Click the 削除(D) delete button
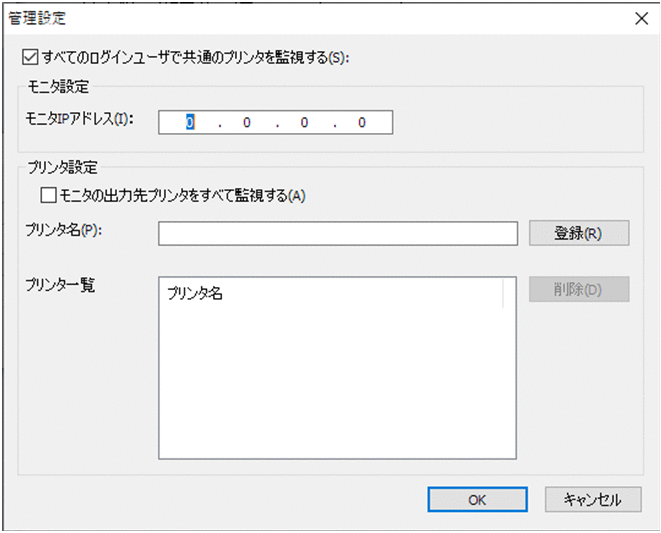 pyautogui.click(x=579, y=289)
